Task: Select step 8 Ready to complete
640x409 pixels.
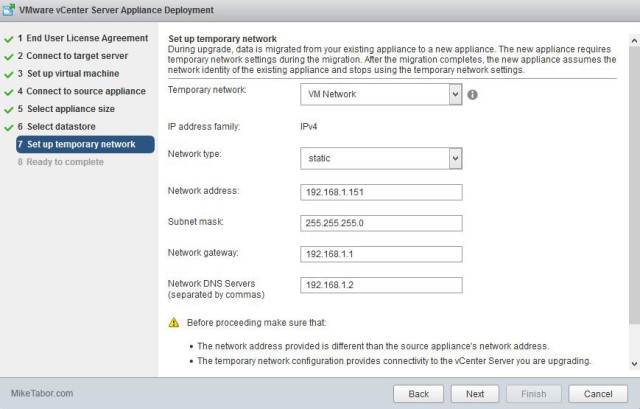Action: (60, 162)
